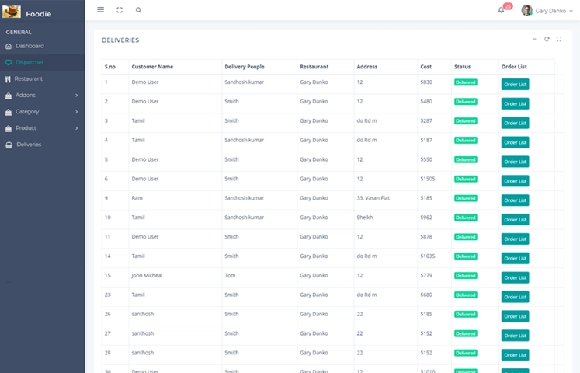Expand the Deliveries panel to fullscreen

pos(559,39)
